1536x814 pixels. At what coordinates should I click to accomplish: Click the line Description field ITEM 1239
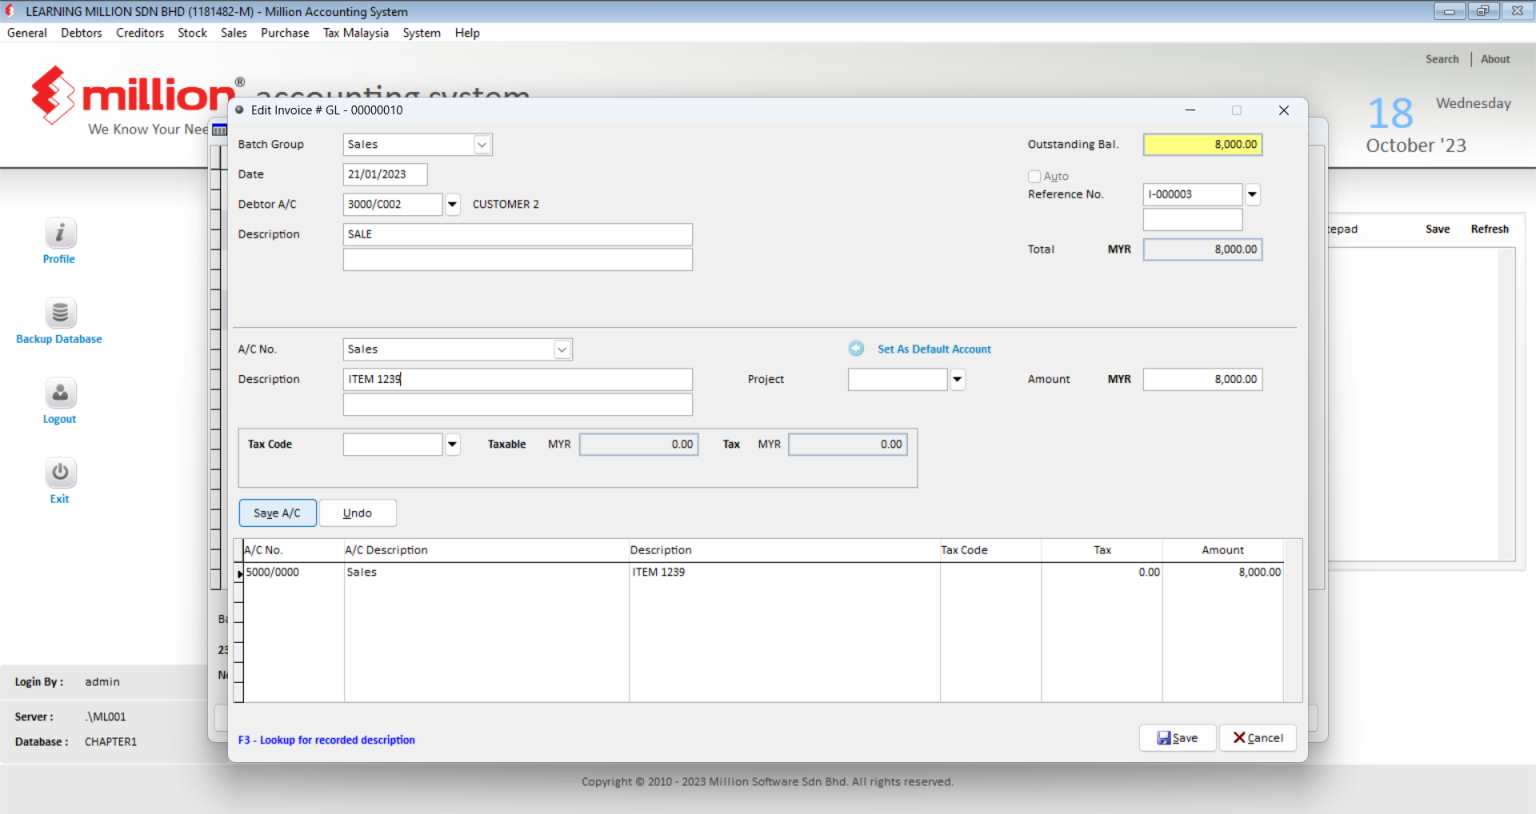pos(518,379)
